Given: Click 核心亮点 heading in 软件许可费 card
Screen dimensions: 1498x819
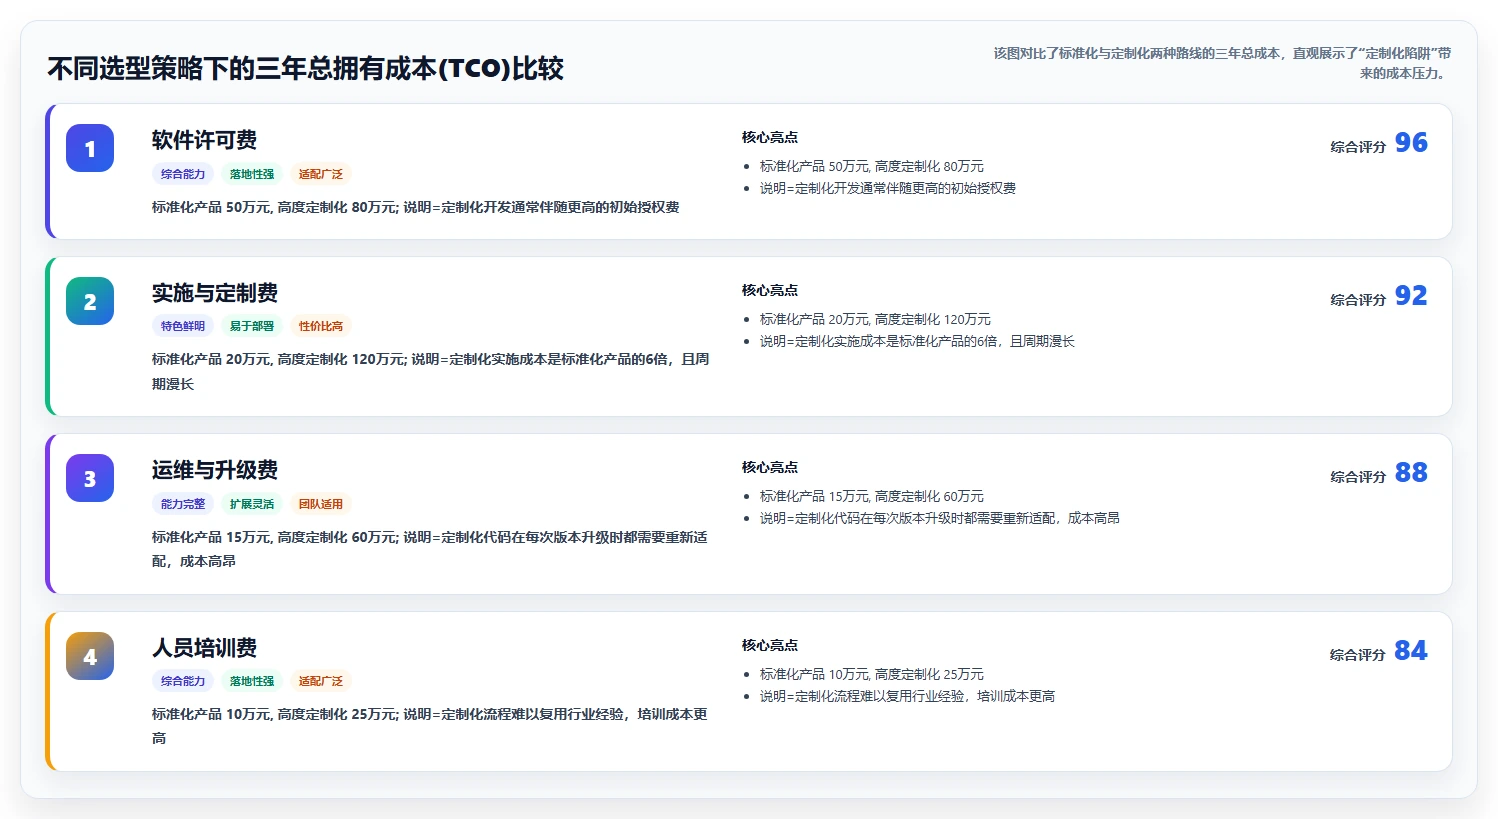Looking at the screenshot, I should [770, 138].
